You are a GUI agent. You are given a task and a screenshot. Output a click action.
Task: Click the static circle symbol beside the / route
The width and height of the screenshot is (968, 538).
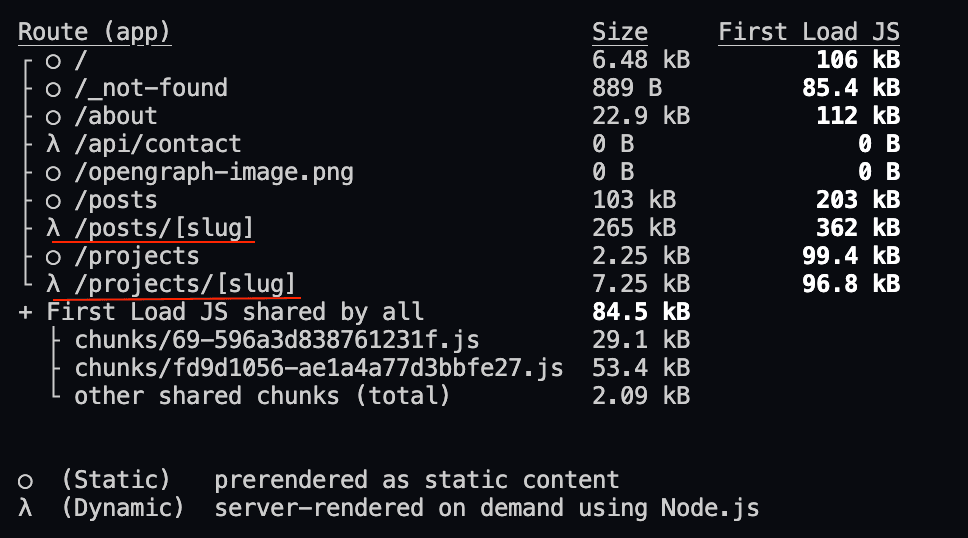[54, 61]
